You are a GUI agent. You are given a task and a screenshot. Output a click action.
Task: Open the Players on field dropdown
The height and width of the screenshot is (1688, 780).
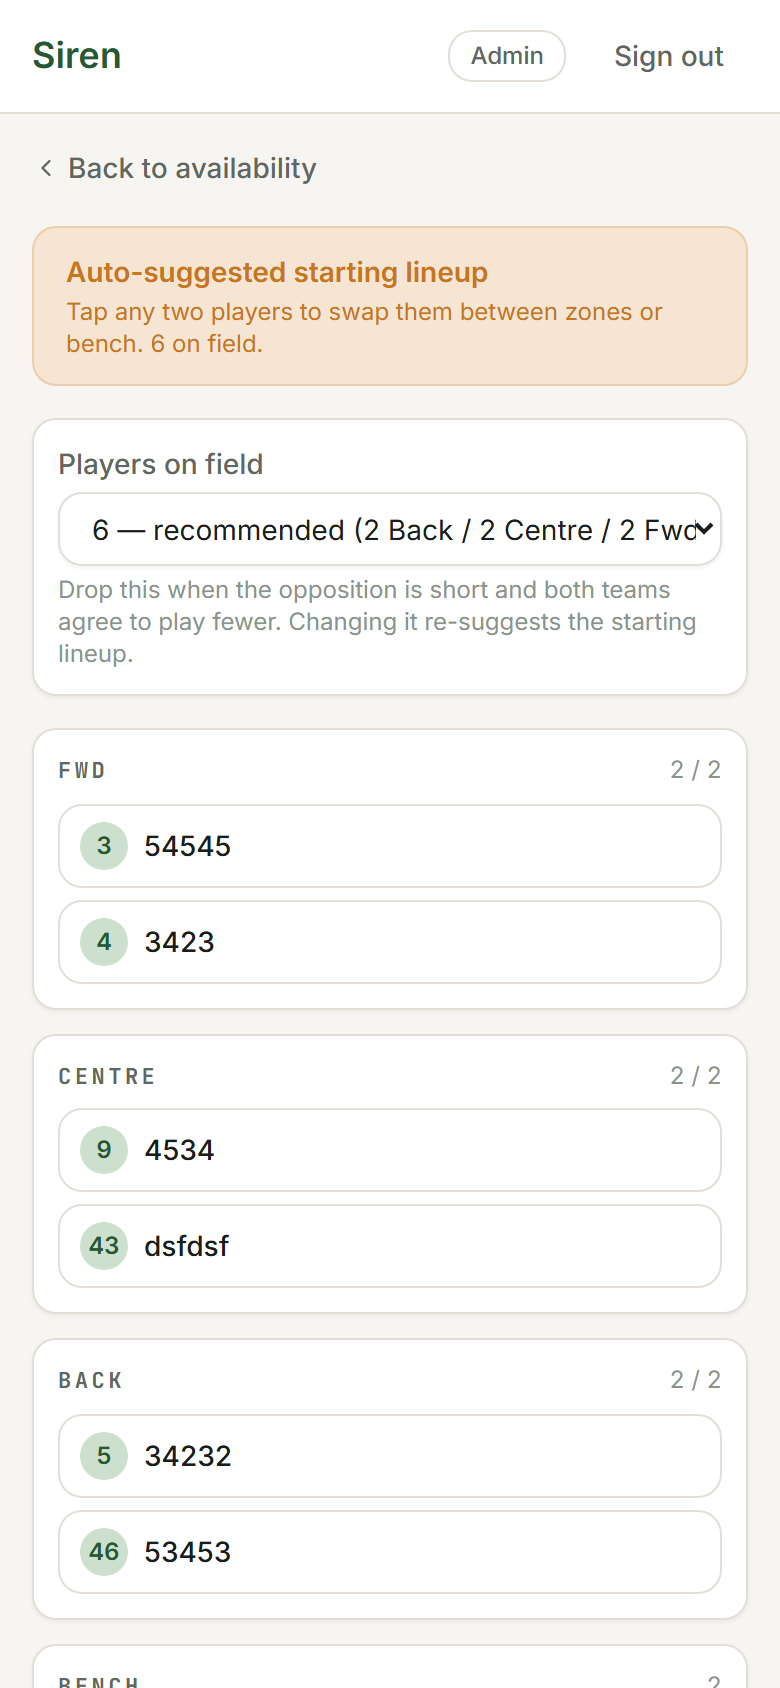tap(390, 530)
